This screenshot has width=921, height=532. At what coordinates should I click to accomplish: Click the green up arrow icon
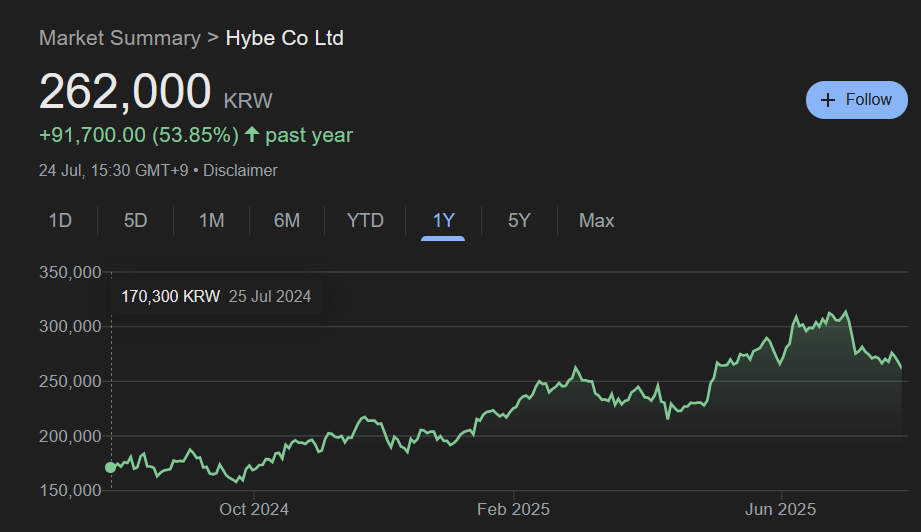click(252, 134)
